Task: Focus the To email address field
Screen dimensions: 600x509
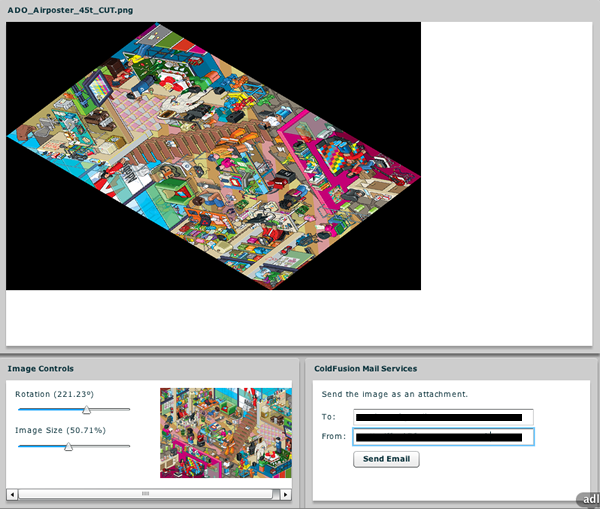Action: (x=443, y=417)
